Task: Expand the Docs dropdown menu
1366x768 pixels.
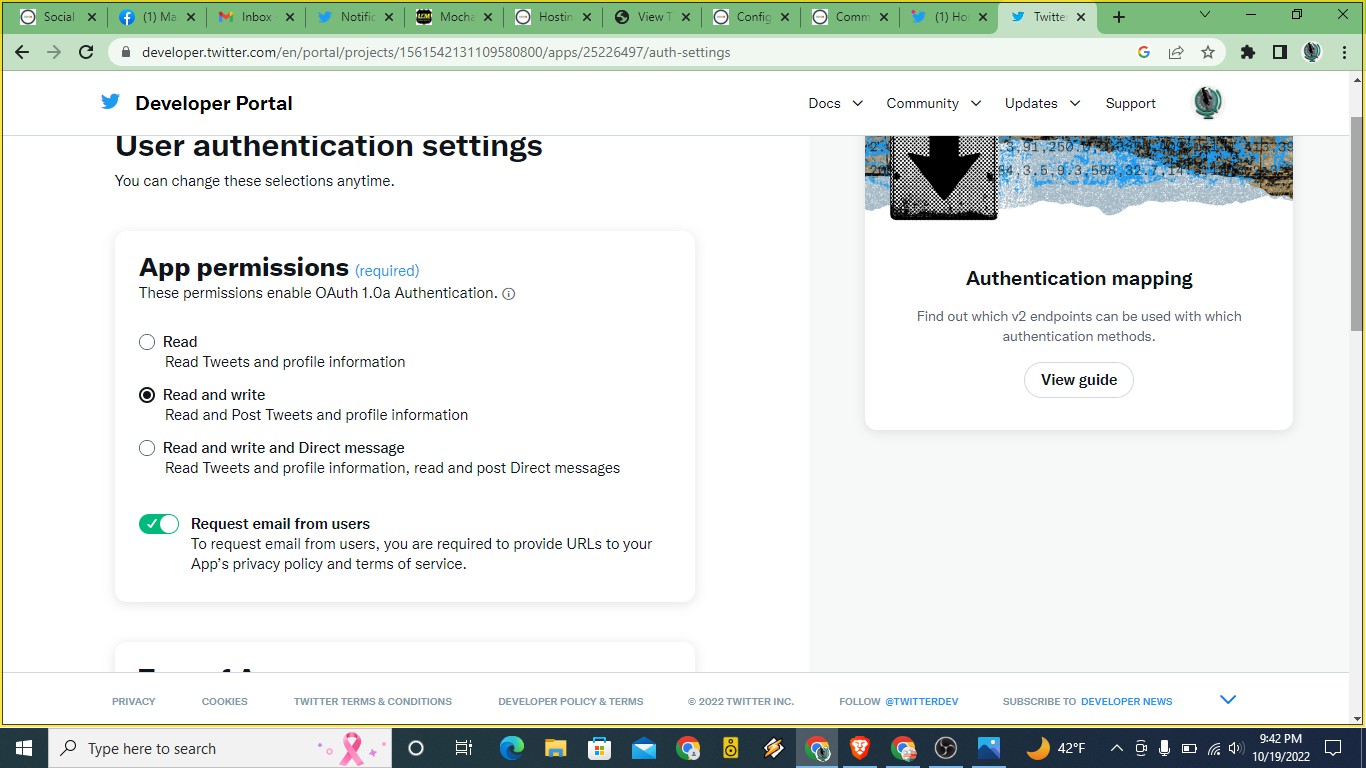Action: (x=835, y=103)
